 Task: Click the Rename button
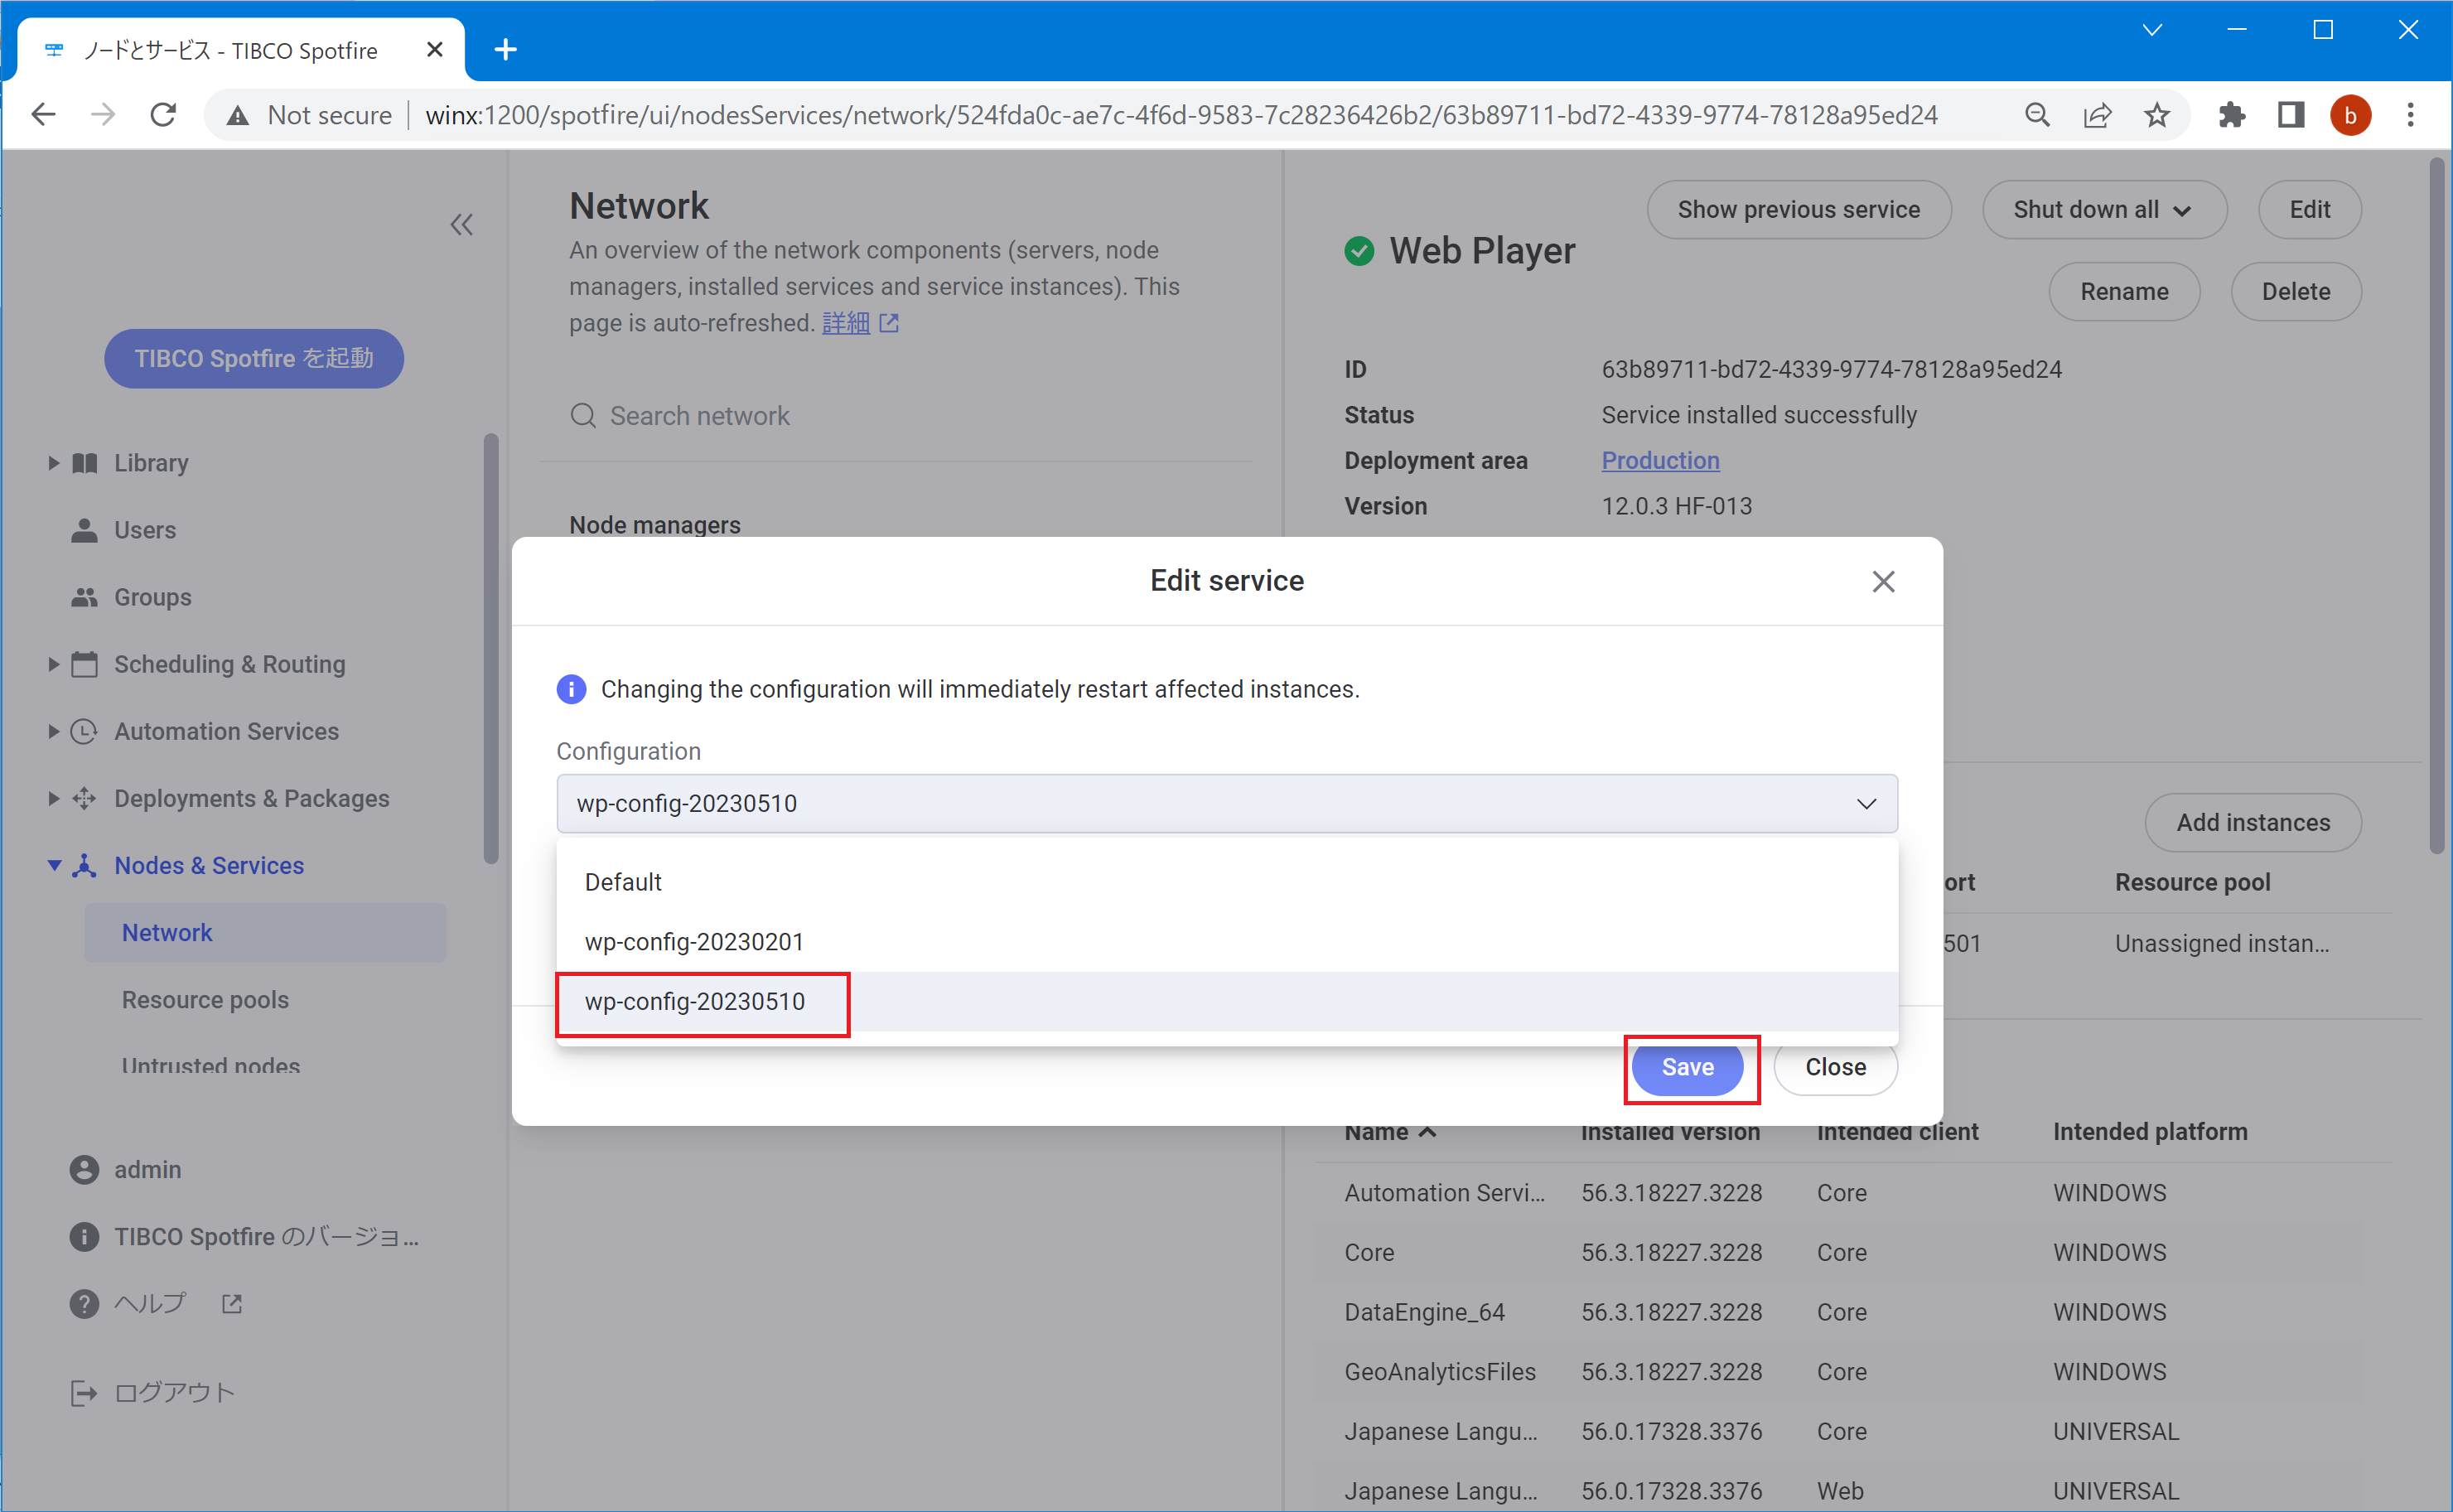(x=2124, y=292)
